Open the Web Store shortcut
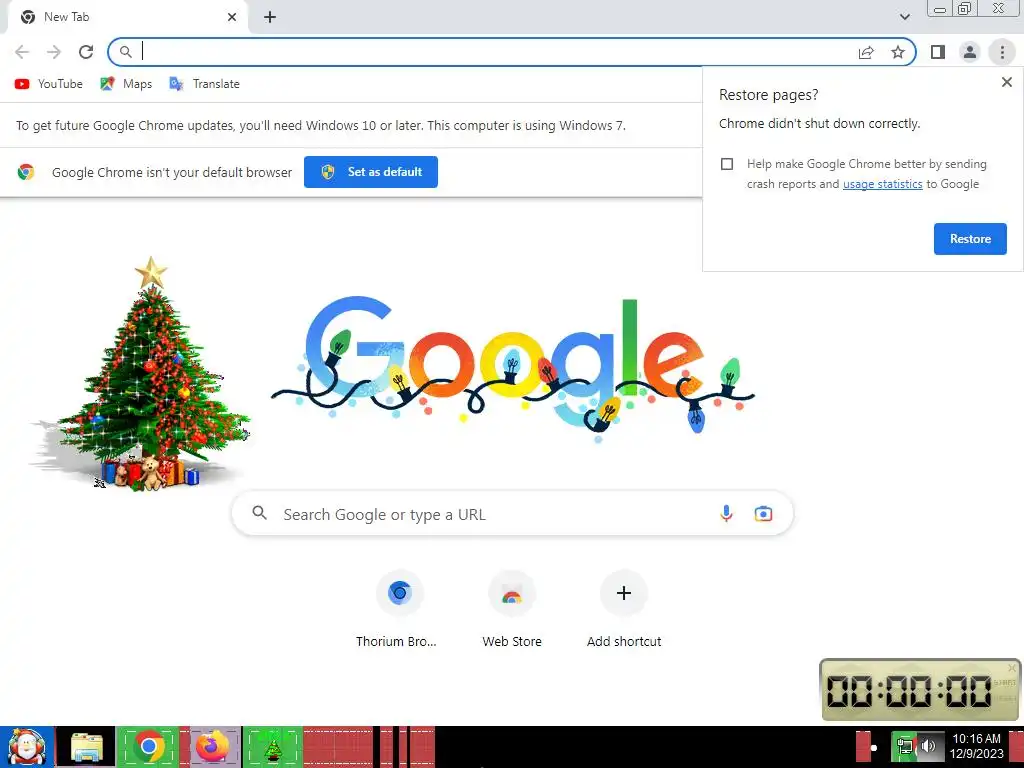The height and width of the screenshot is (768, 1024). coord(512,609)
